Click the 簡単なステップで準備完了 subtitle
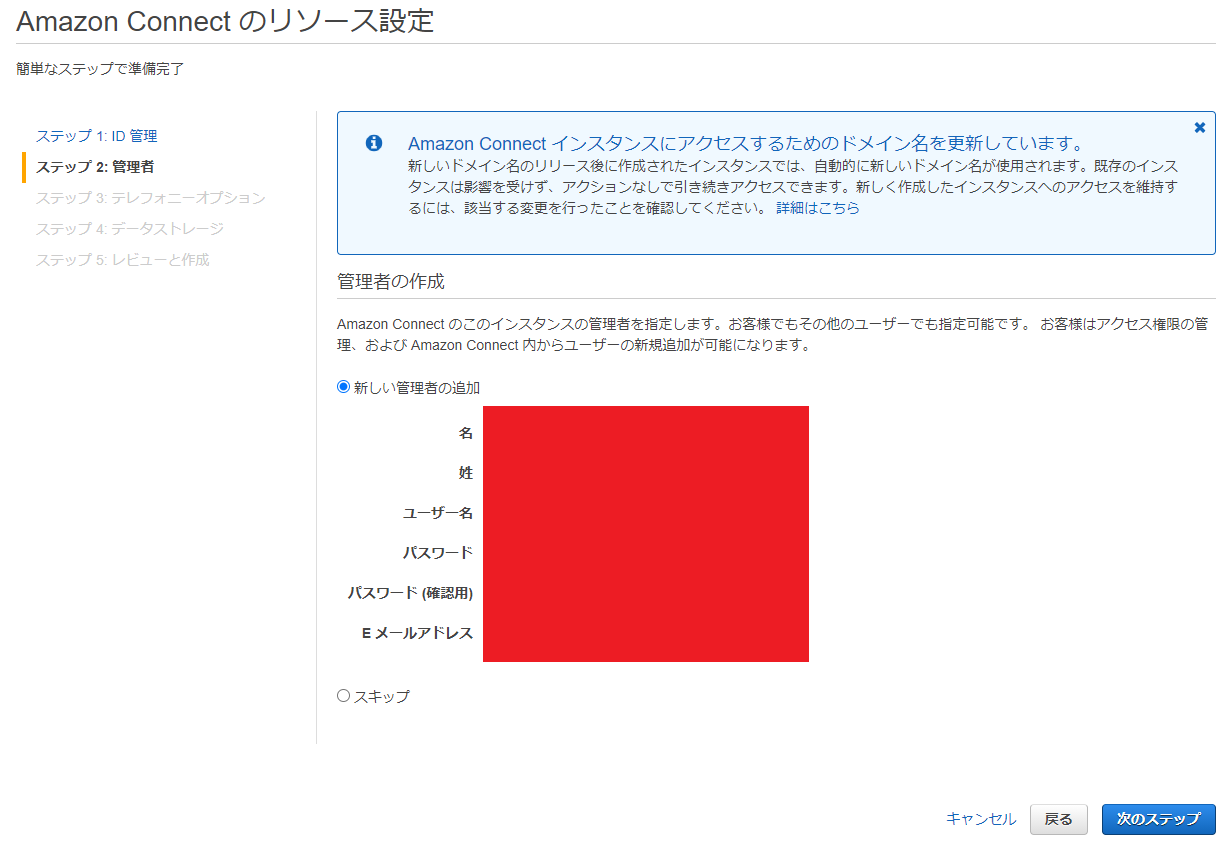Viewport: 1224px width, 845px height. click(x=100, y=69)
